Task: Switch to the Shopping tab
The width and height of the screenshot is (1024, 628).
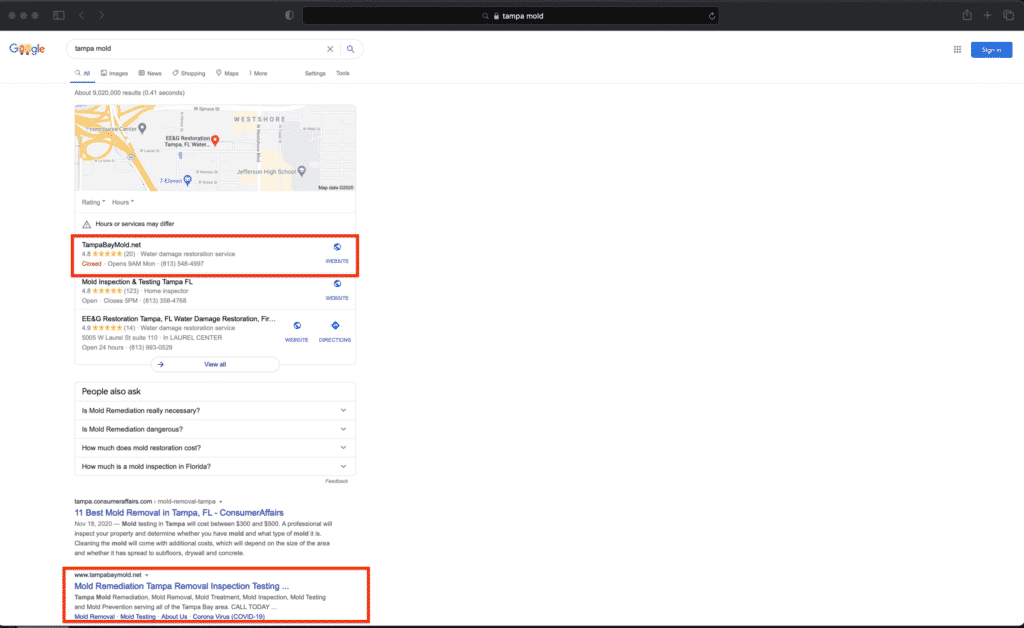Action: pyautogui.click(x=189, y=74)
